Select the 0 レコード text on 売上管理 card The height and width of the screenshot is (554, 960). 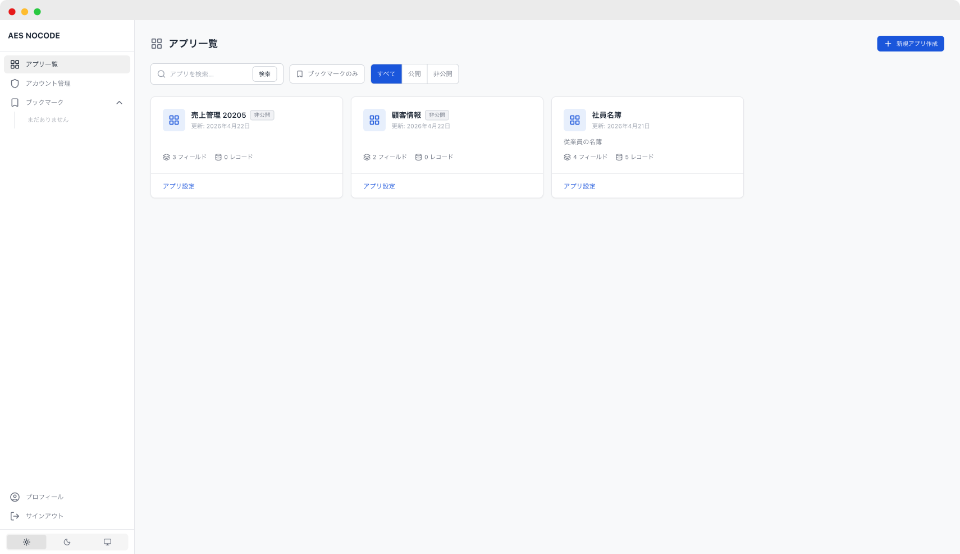[238, 157]
